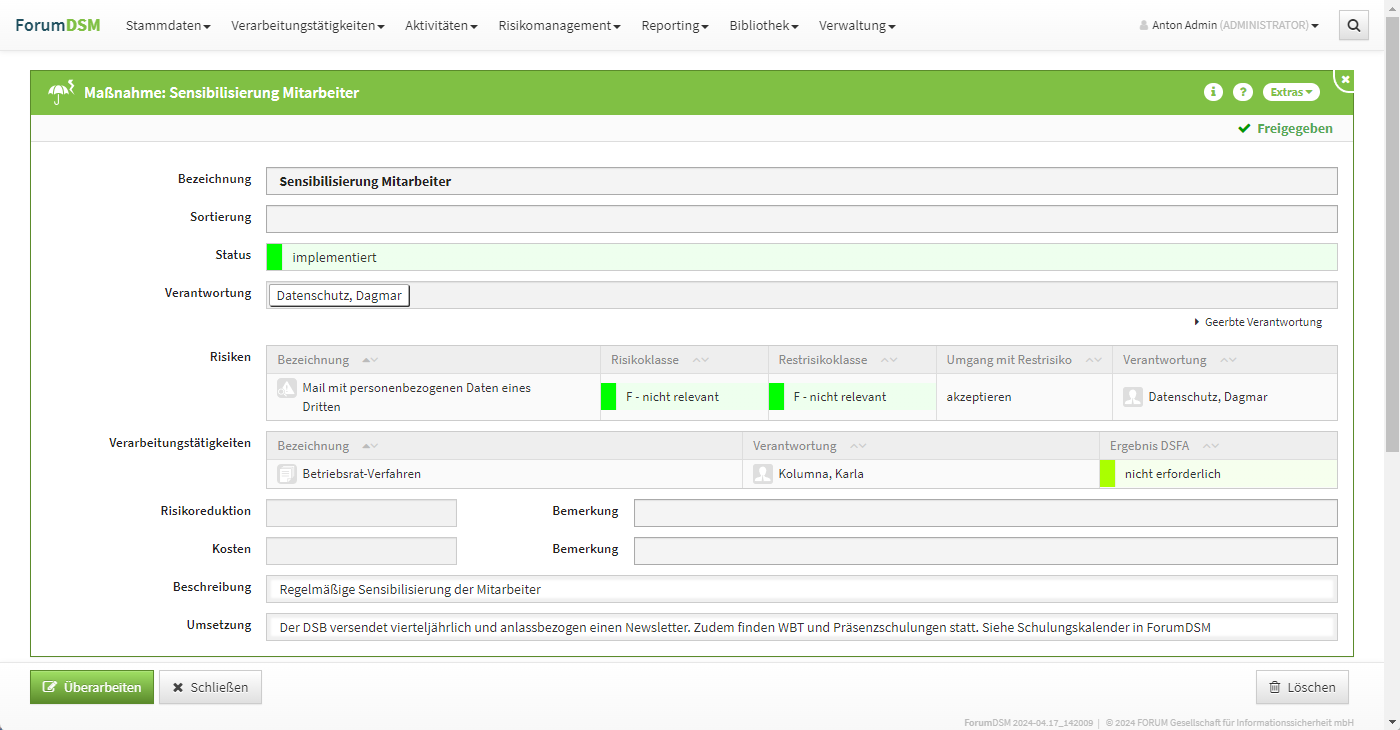Screen dimensions: 1400x730
Task: Click the green implementiert status swatch
Action: 274,257
